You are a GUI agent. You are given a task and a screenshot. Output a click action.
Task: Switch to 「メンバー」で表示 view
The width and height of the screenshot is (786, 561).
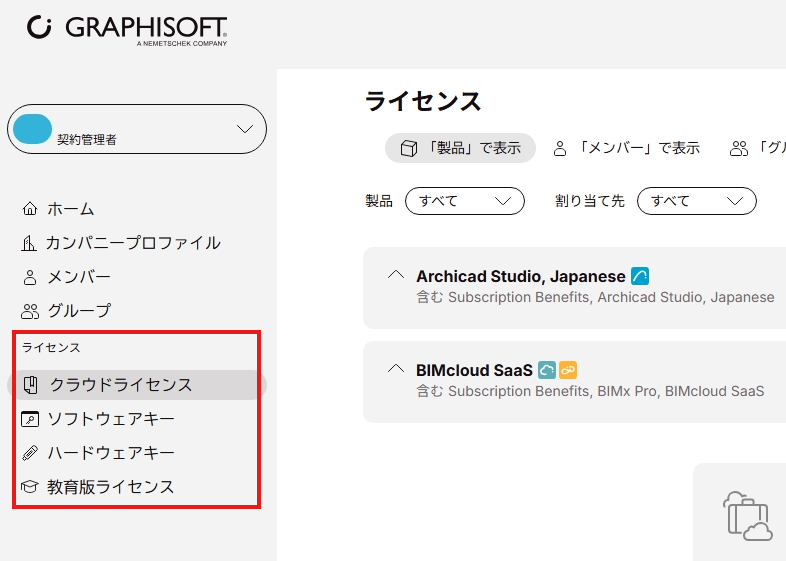coord(627,148)
